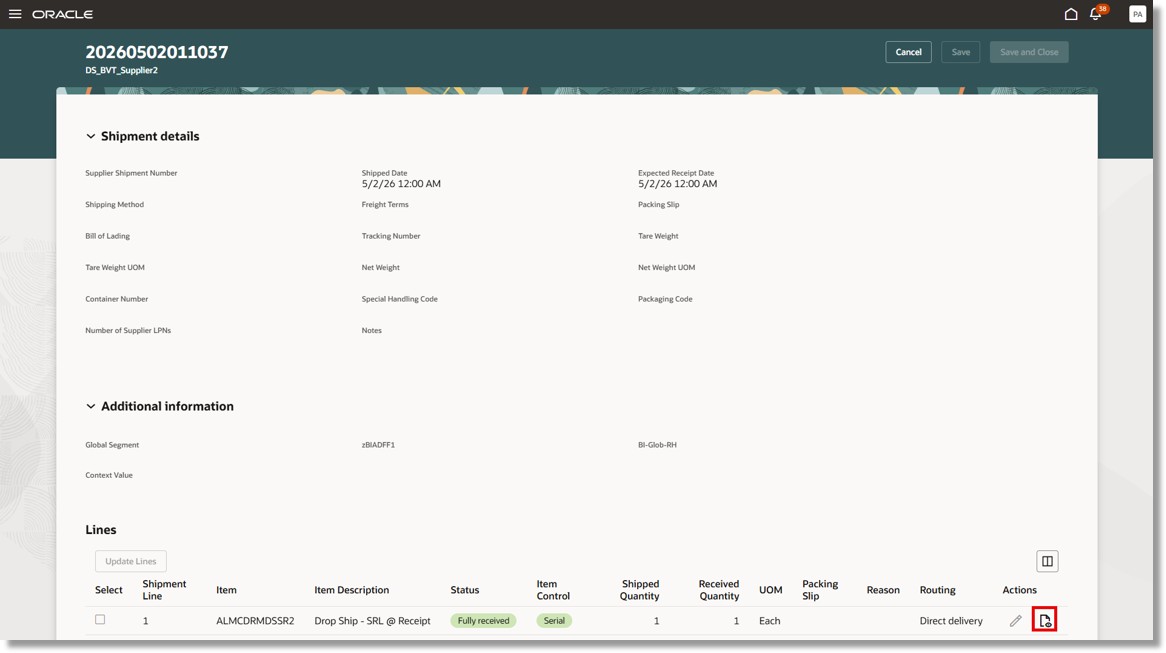
Task: Click the Direct delivery routing cell
Action: [x=951, y=620]
